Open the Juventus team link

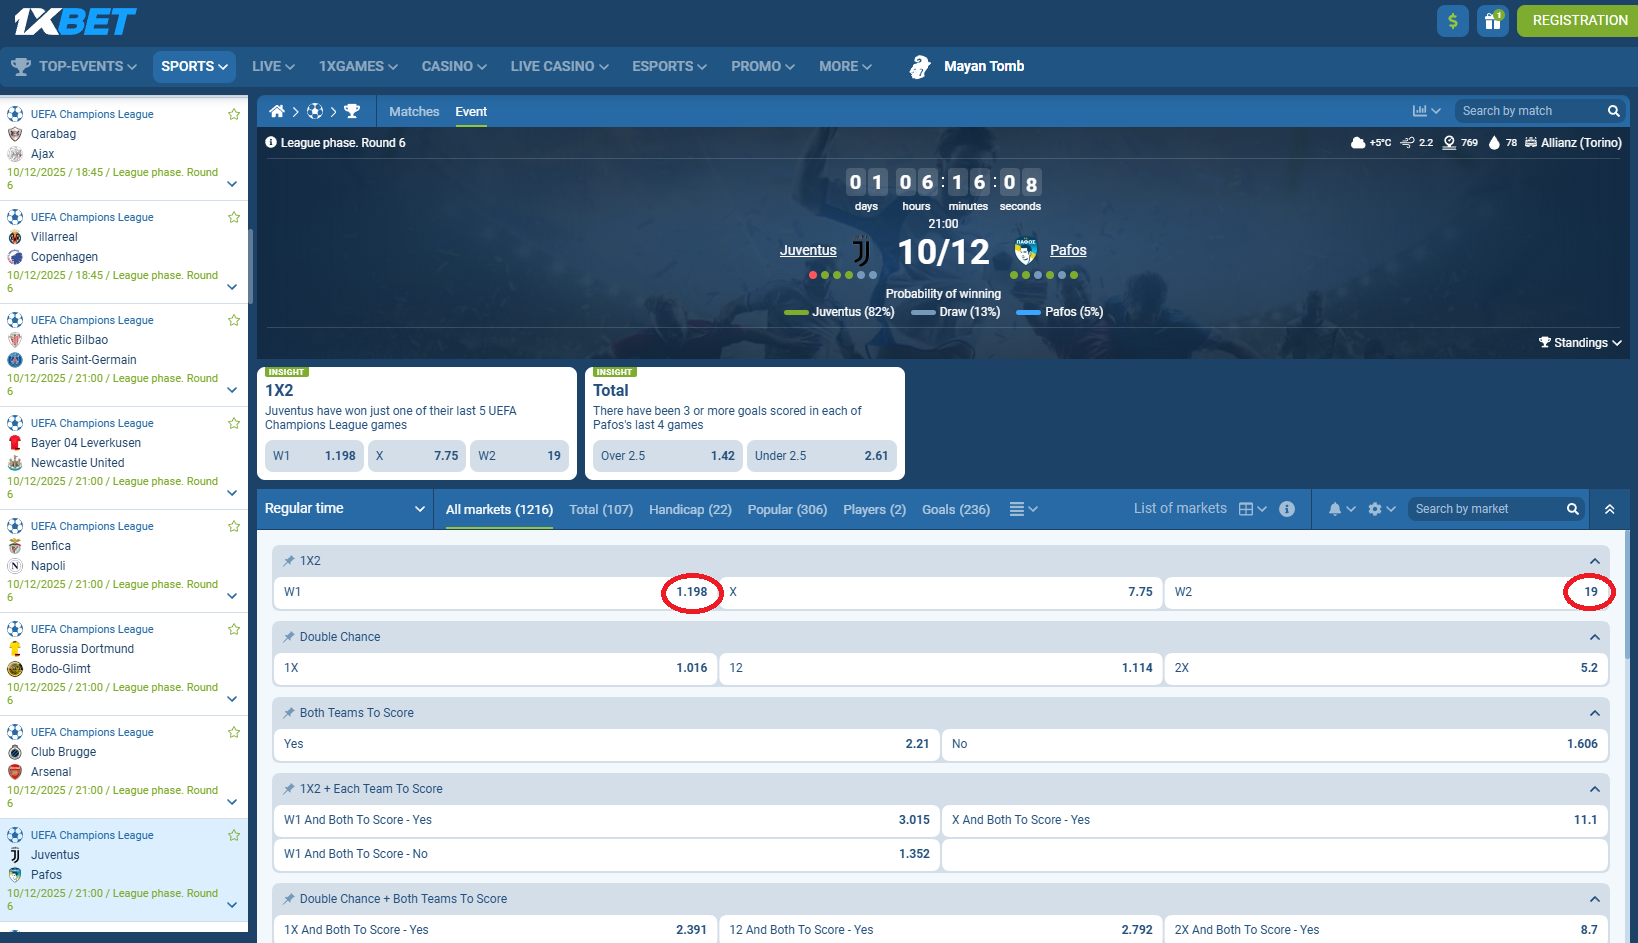tap(808, 251)
